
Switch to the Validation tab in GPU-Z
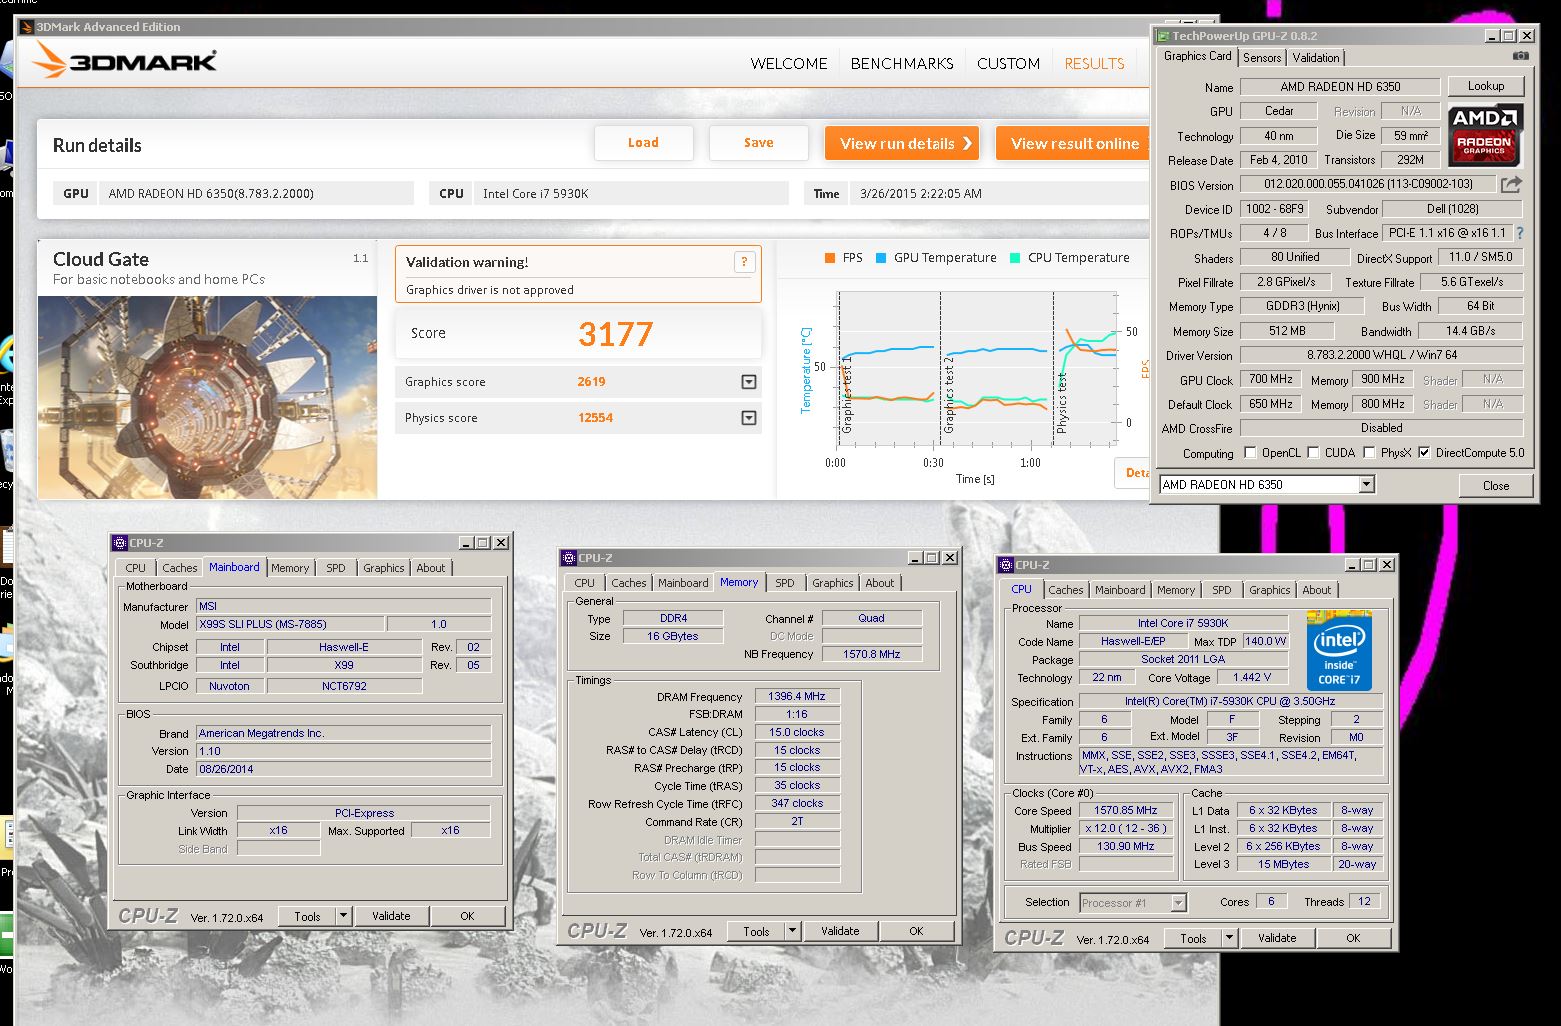1316,58
